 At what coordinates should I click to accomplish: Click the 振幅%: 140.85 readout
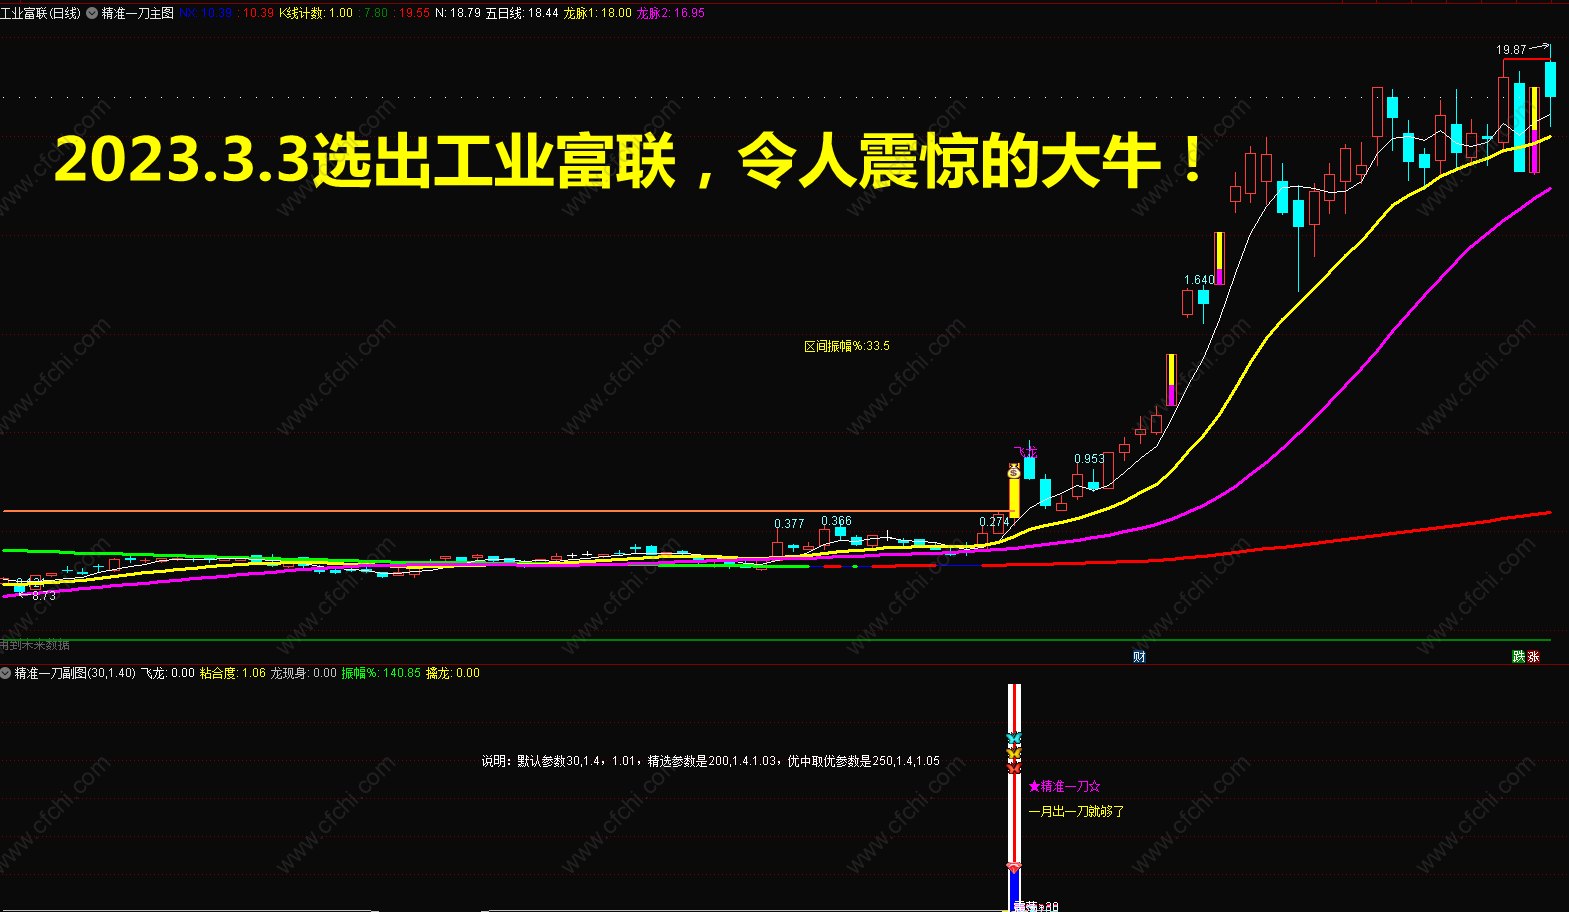(x=382, y=673)
